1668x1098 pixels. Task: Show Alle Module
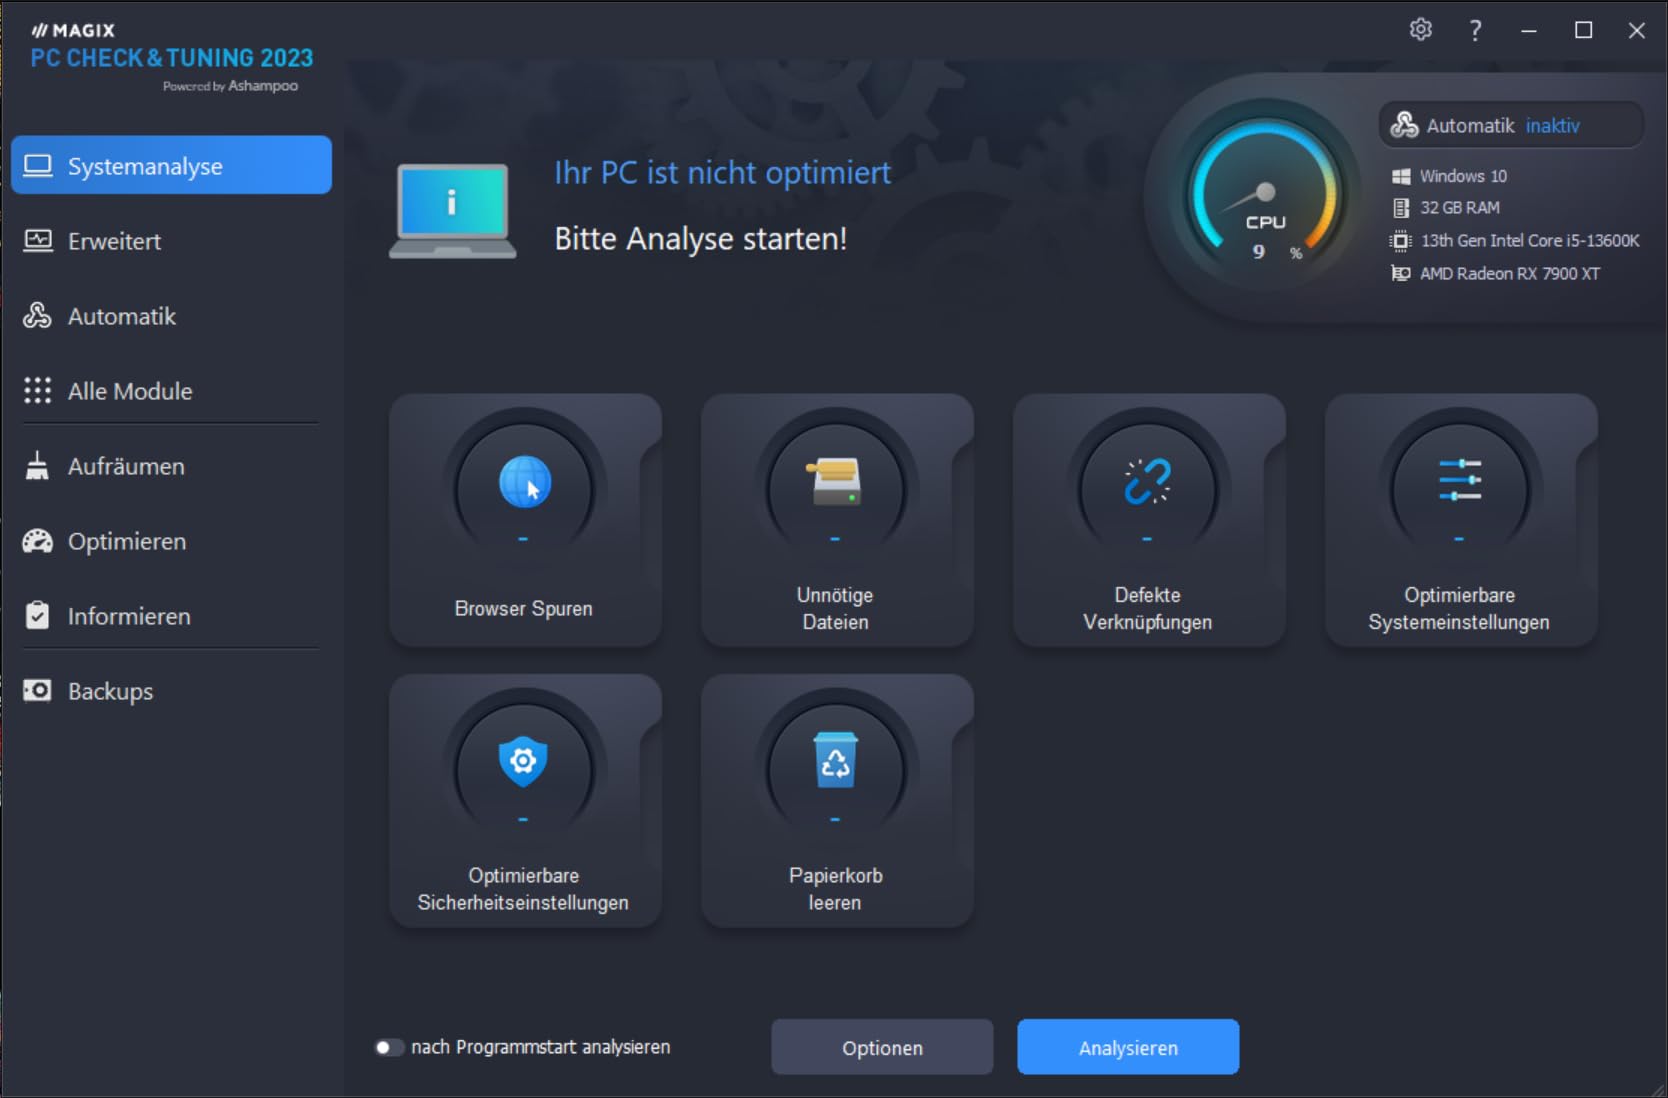[171, 391]
